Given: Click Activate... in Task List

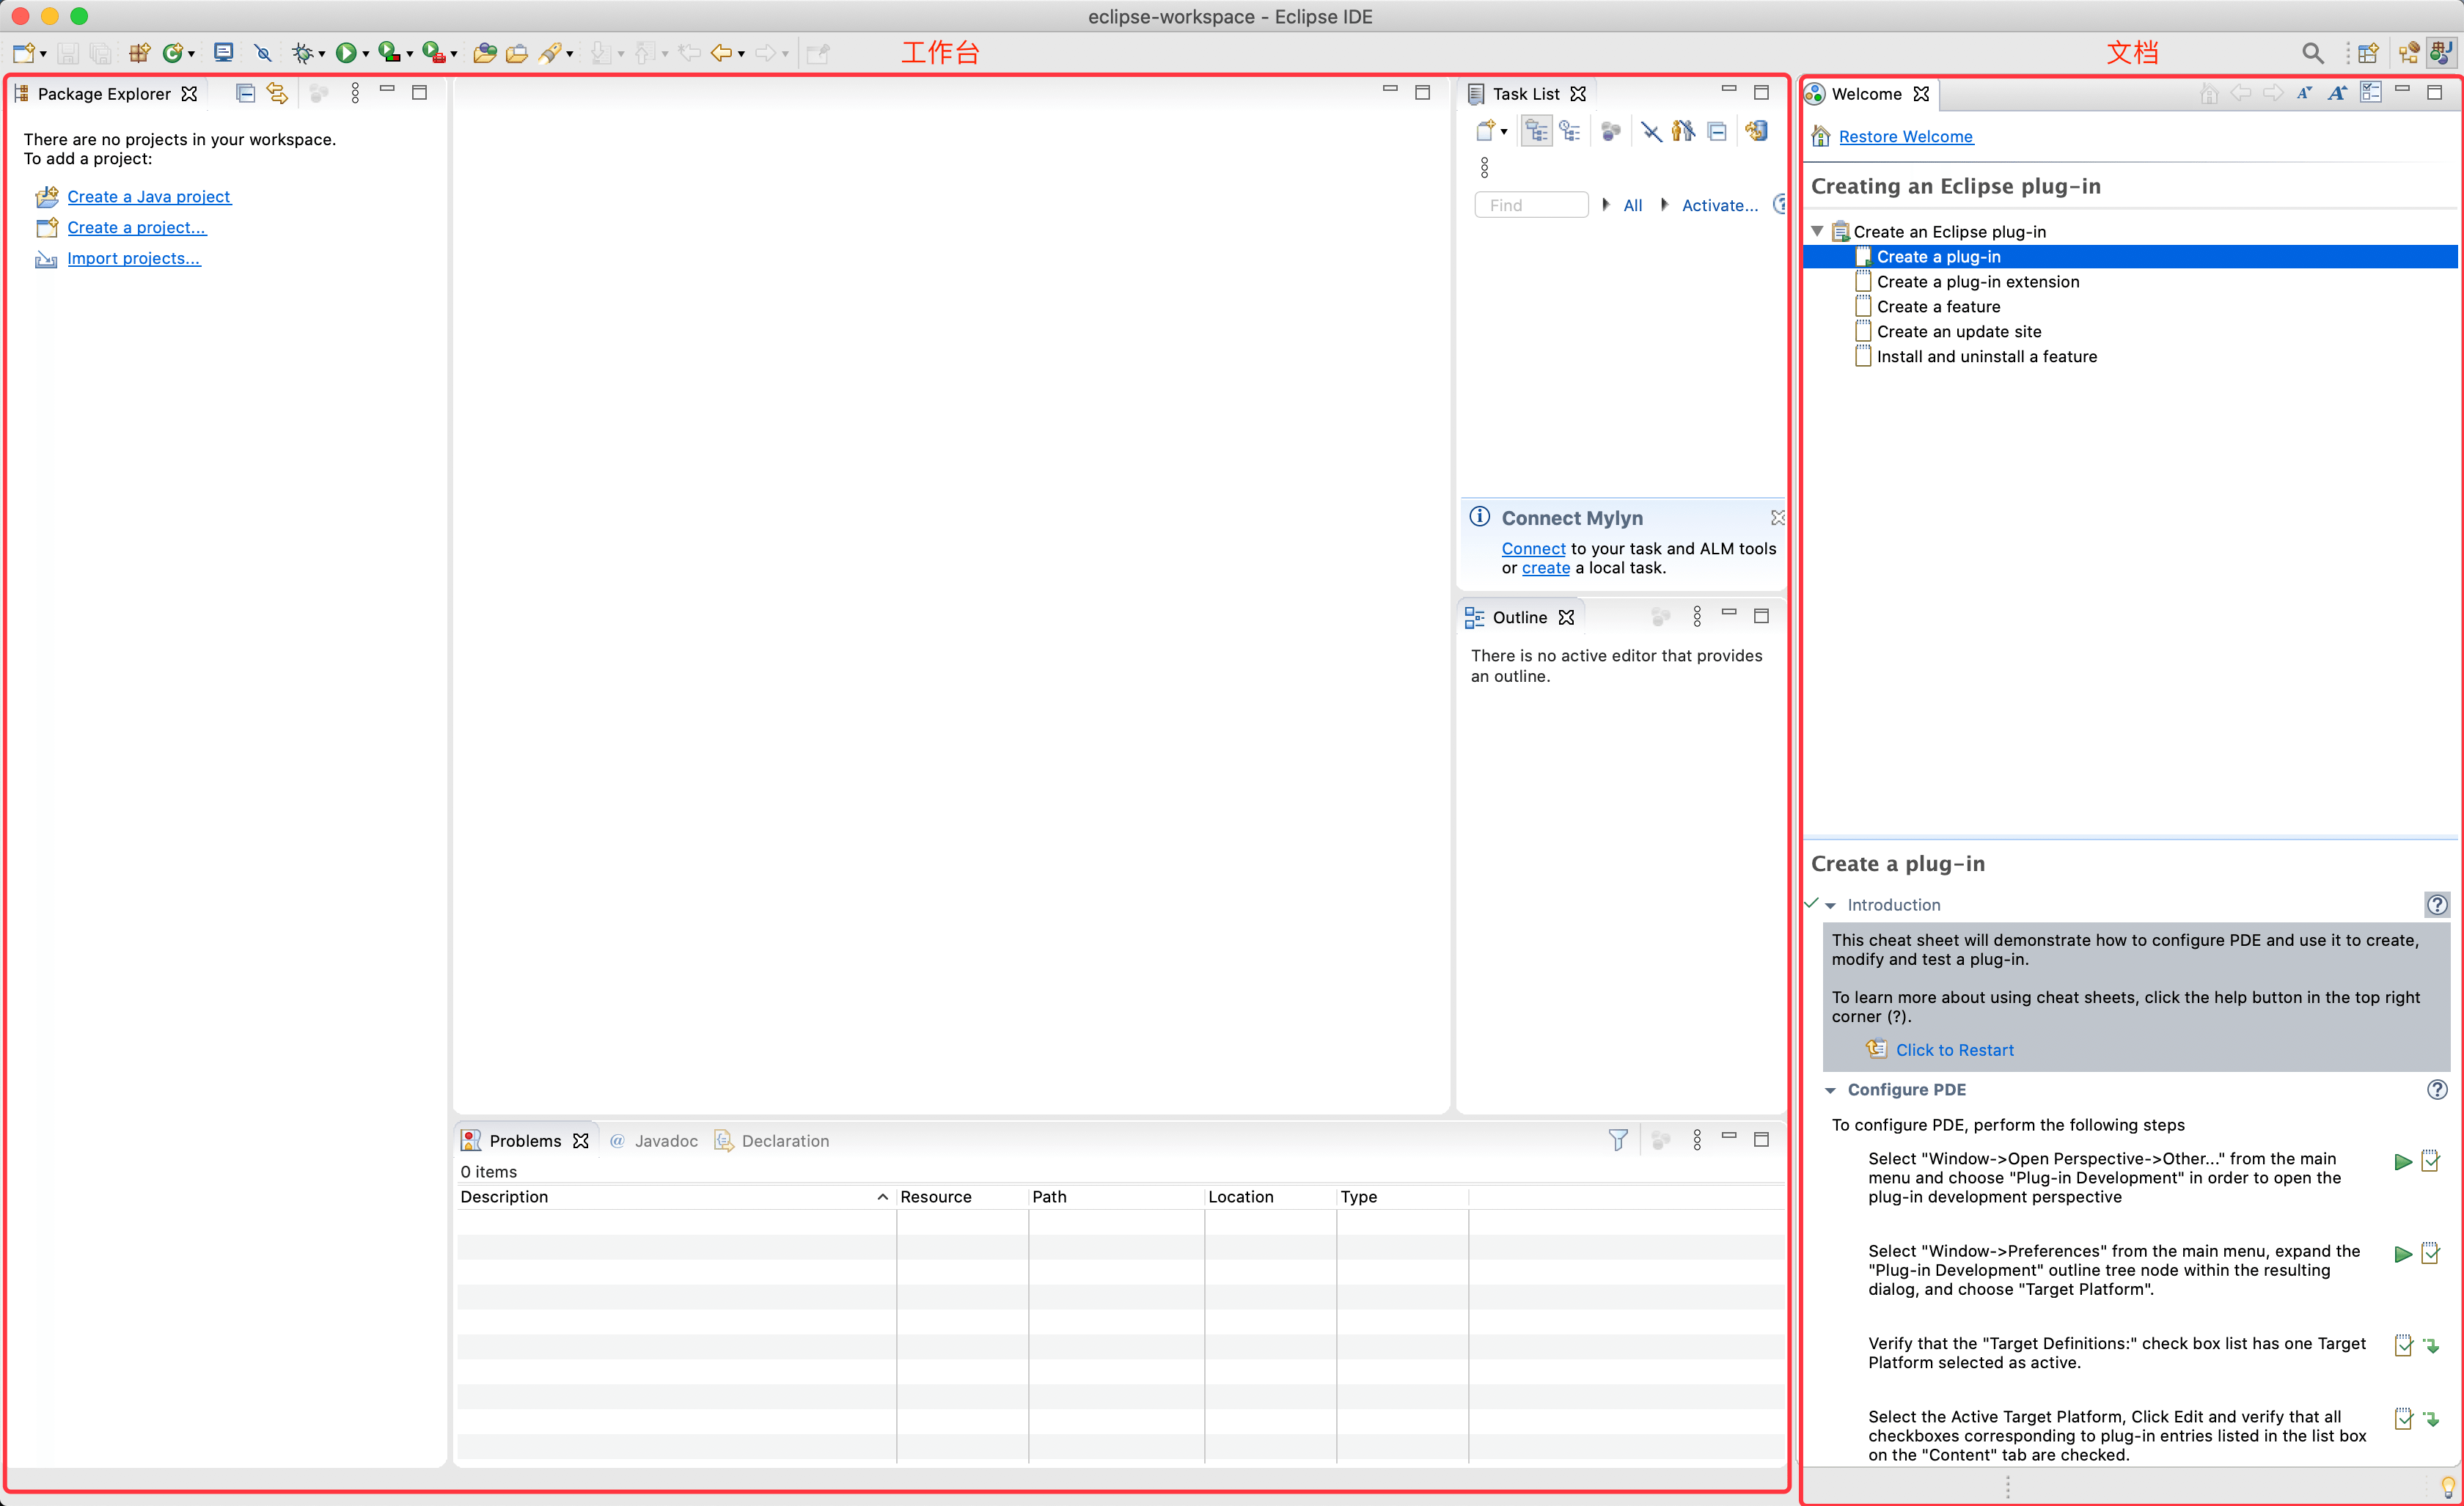Looking at the screenshot, I should 1720,205.
